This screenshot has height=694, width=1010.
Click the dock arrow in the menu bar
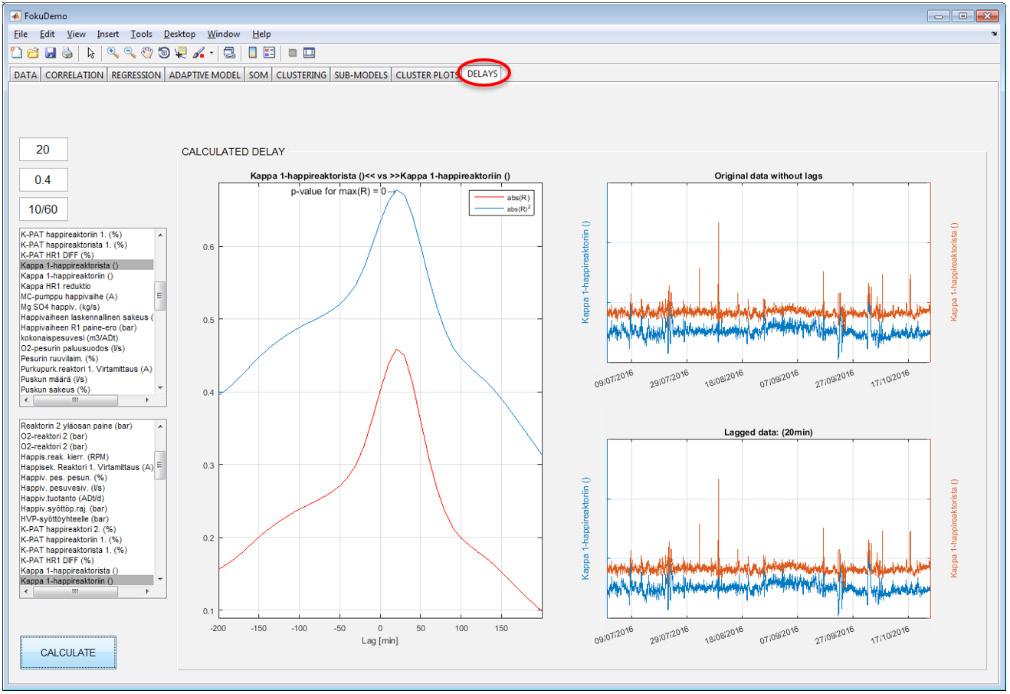point(995,34)
